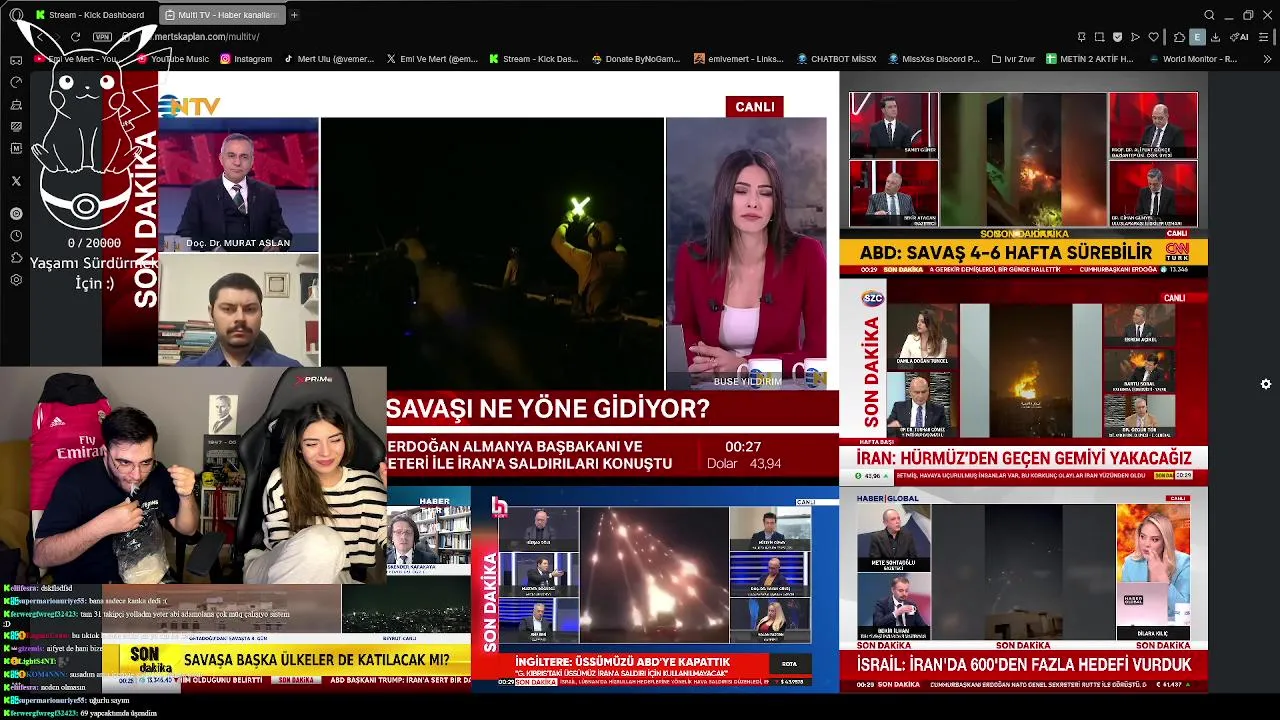Open the CHATBOT MİSSX bookmark
The image size is (1280, 720).
836,59
